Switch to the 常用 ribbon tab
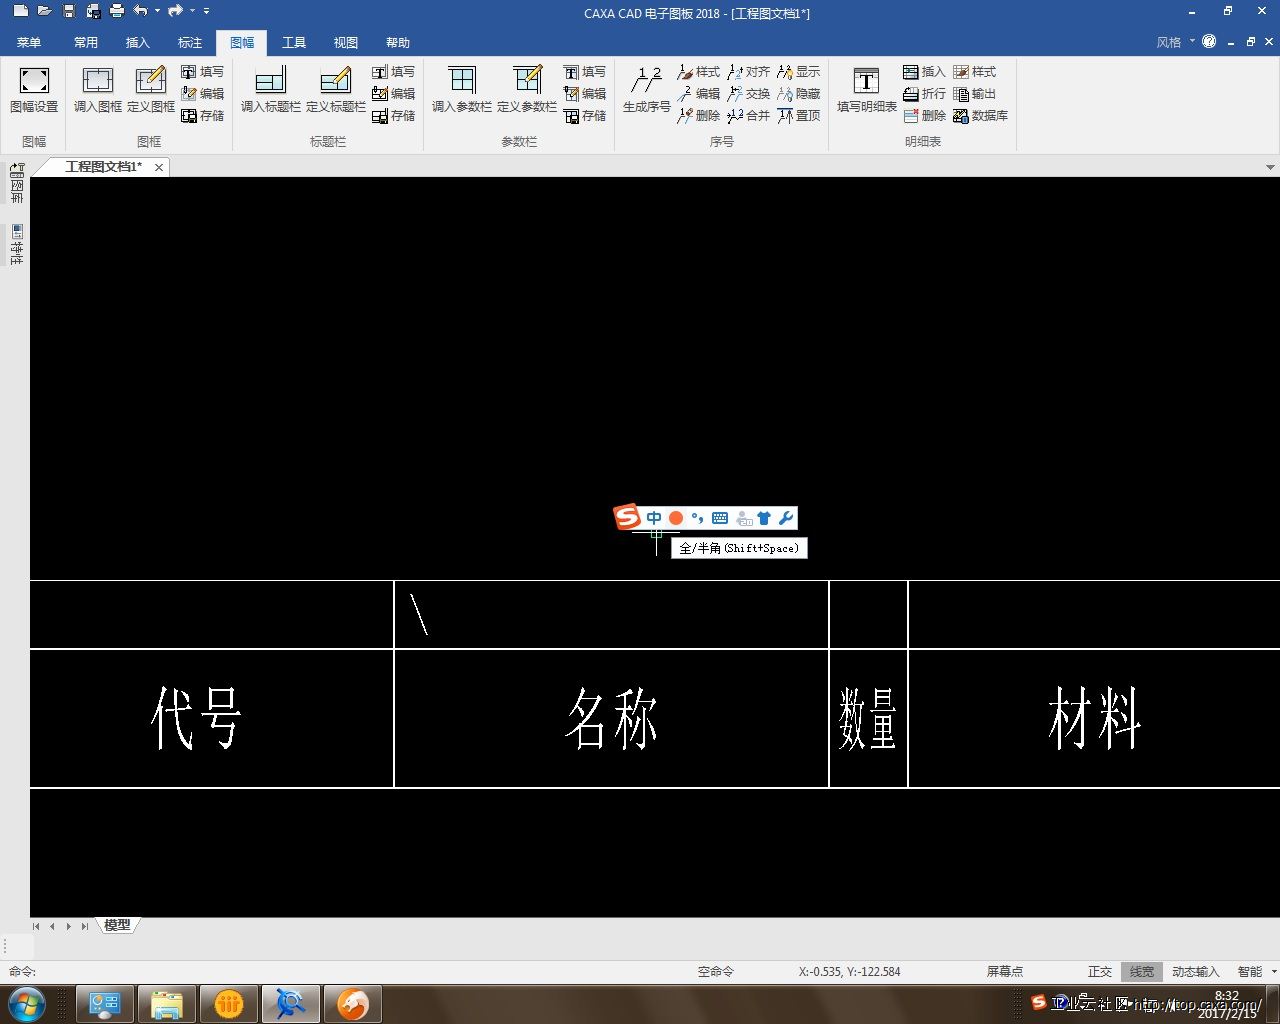Viewport: 1280px width, 1024px height. click(x=86, y=42)
